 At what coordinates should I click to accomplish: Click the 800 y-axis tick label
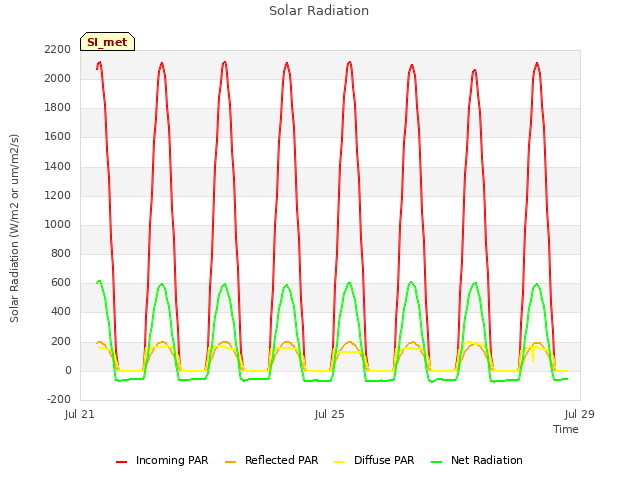(x=61, y=253)
